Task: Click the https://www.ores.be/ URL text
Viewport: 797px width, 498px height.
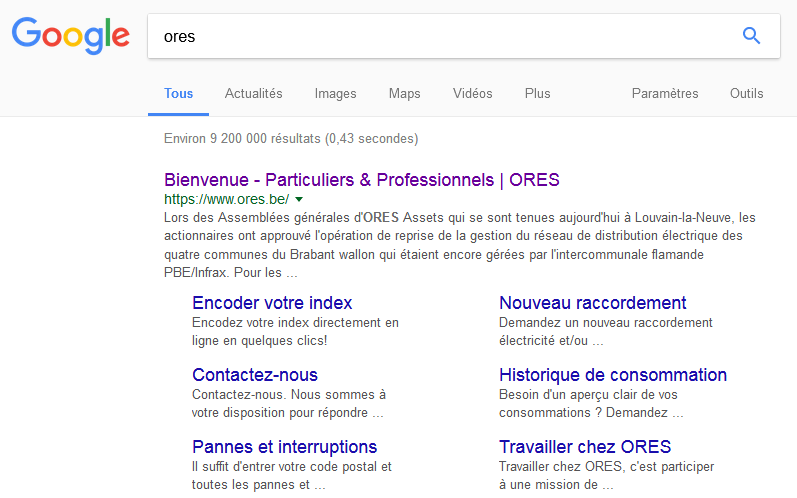Action: coord(226,199)
